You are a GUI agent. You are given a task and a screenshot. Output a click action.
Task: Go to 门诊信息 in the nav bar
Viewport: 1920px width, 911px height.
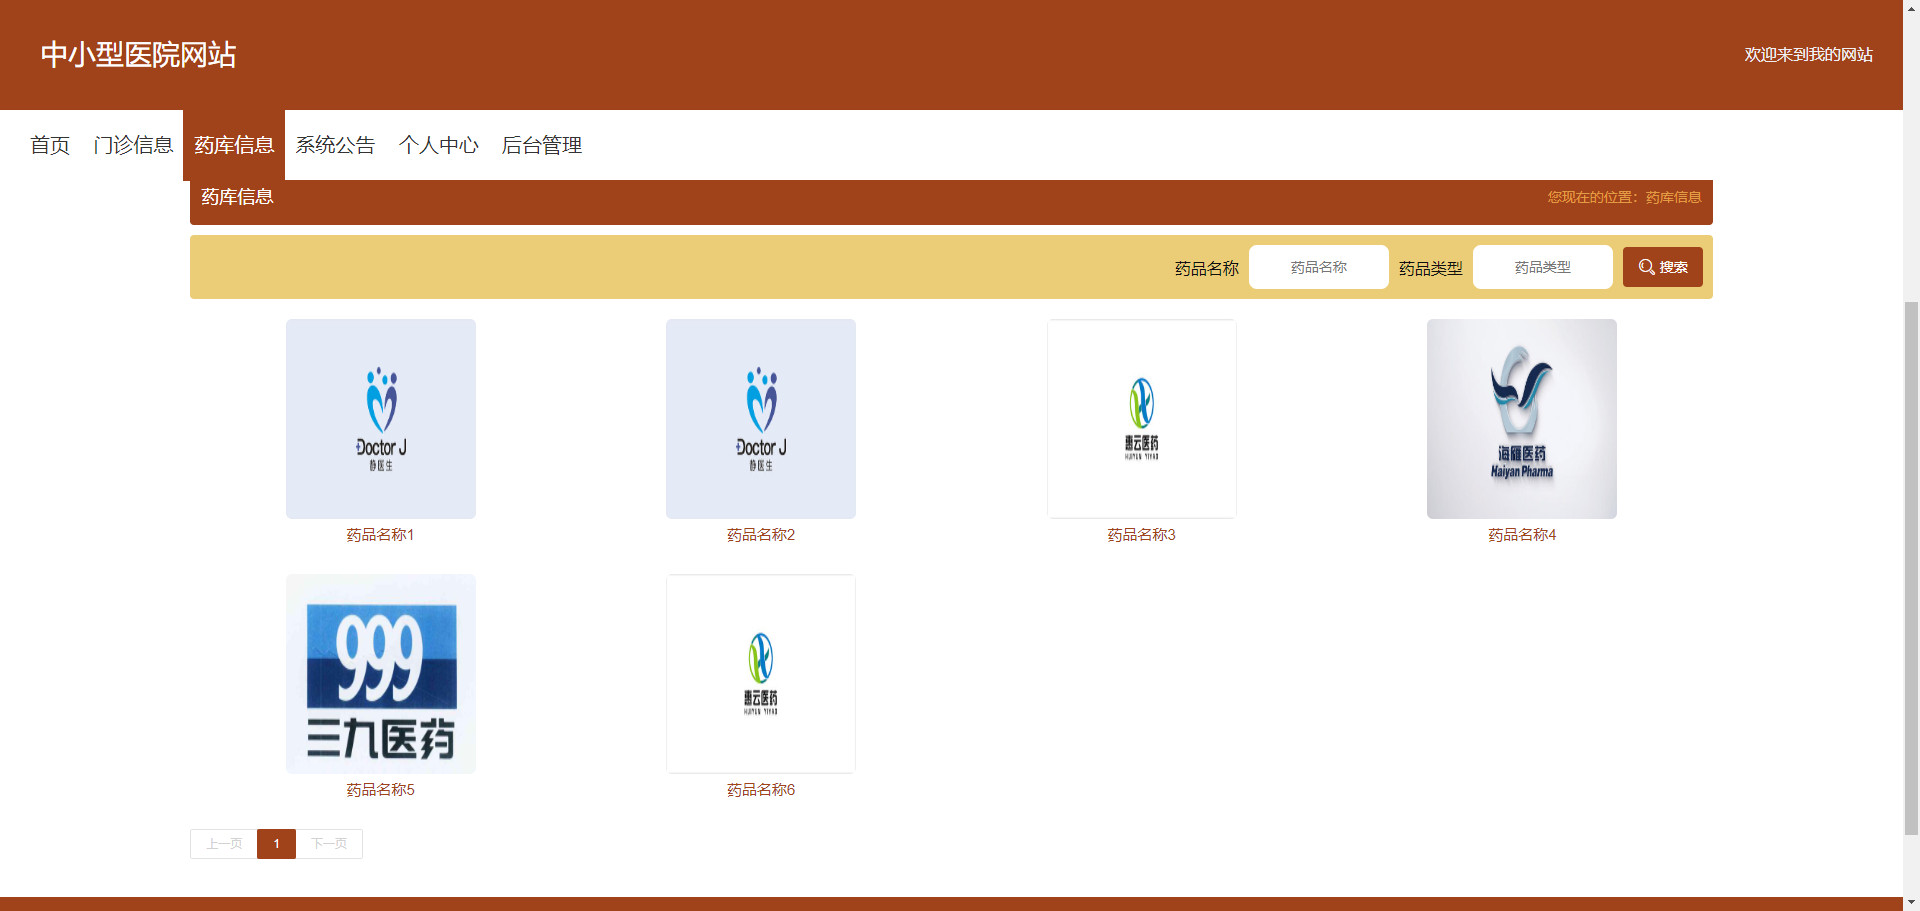click(133, 145)
